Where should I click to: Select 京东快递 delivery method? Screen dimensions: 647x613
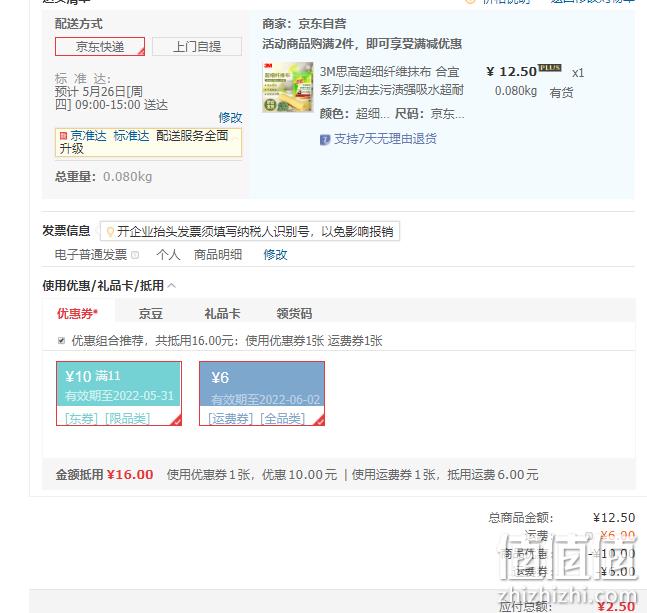pos(100,46)
